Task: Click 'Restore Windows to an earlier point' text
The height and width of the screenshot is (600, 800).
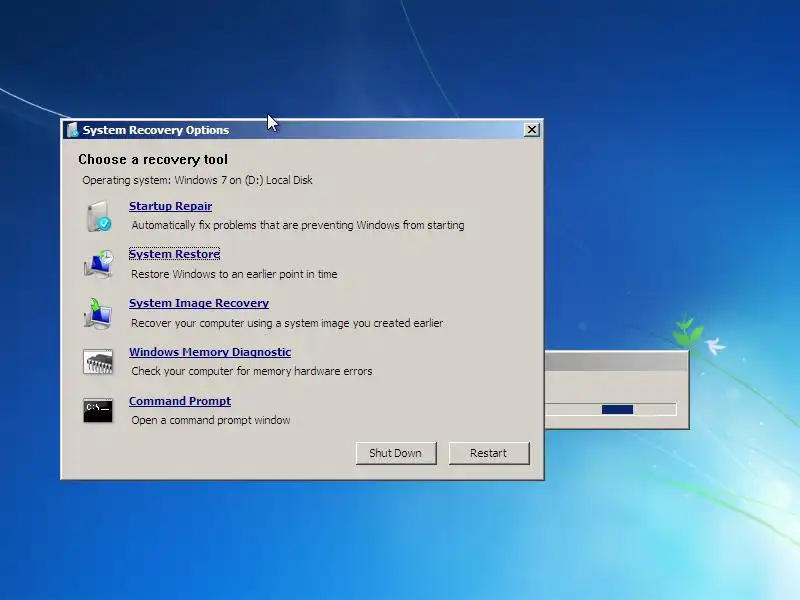Action: tap(234, 274)
